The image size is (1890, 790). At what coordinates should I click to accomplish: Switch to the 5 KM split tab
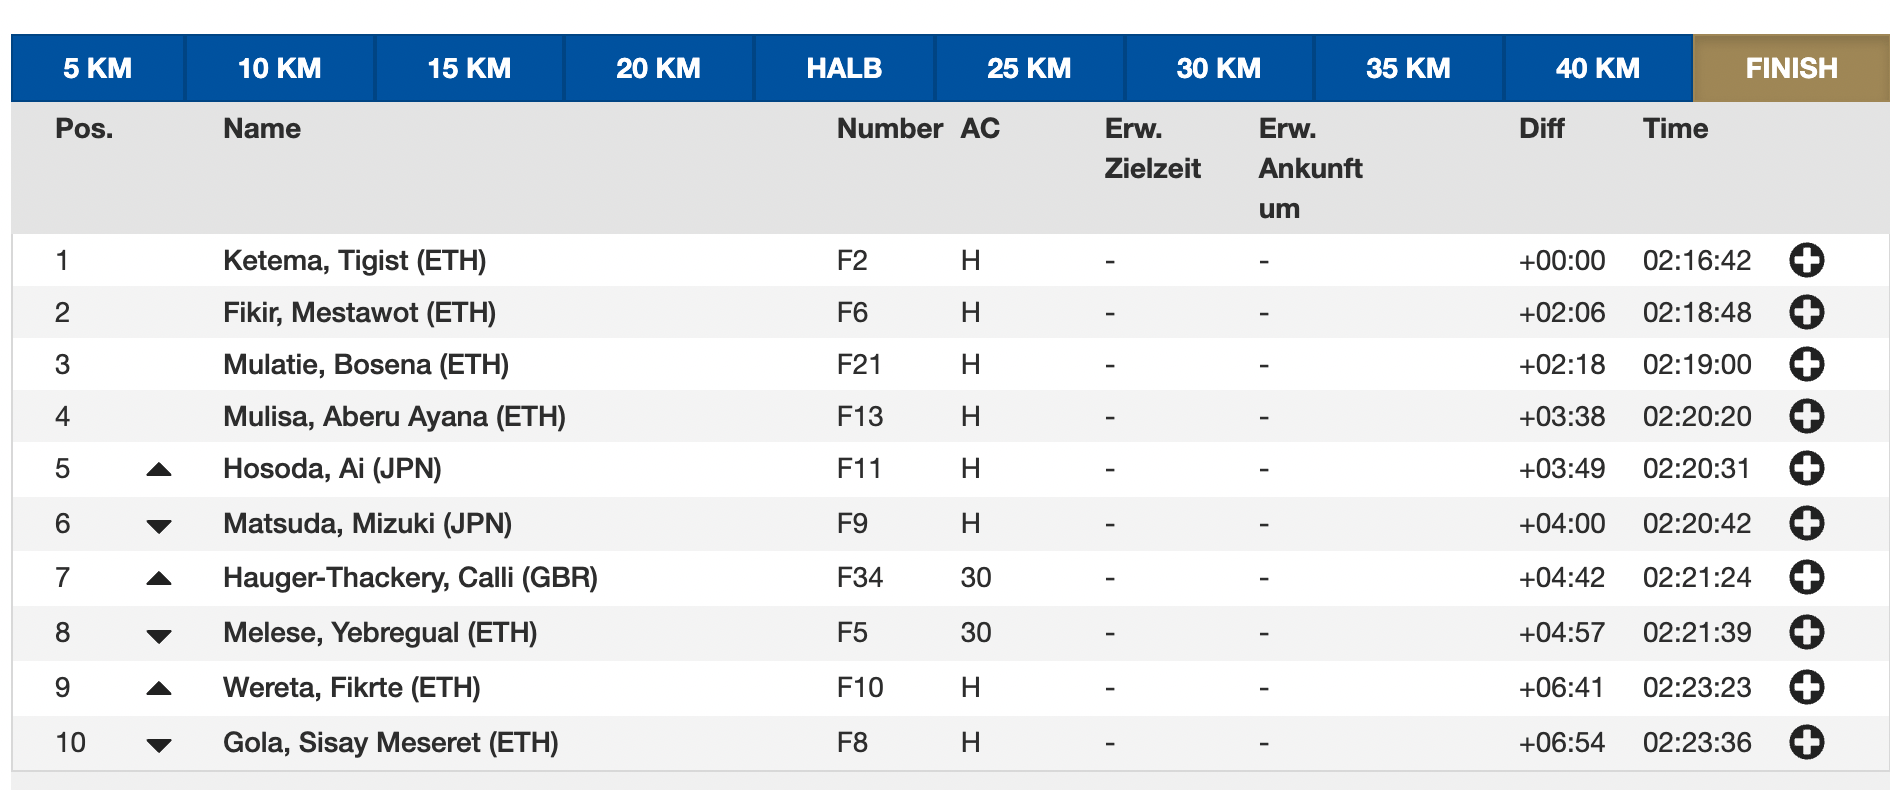point(98,68)
